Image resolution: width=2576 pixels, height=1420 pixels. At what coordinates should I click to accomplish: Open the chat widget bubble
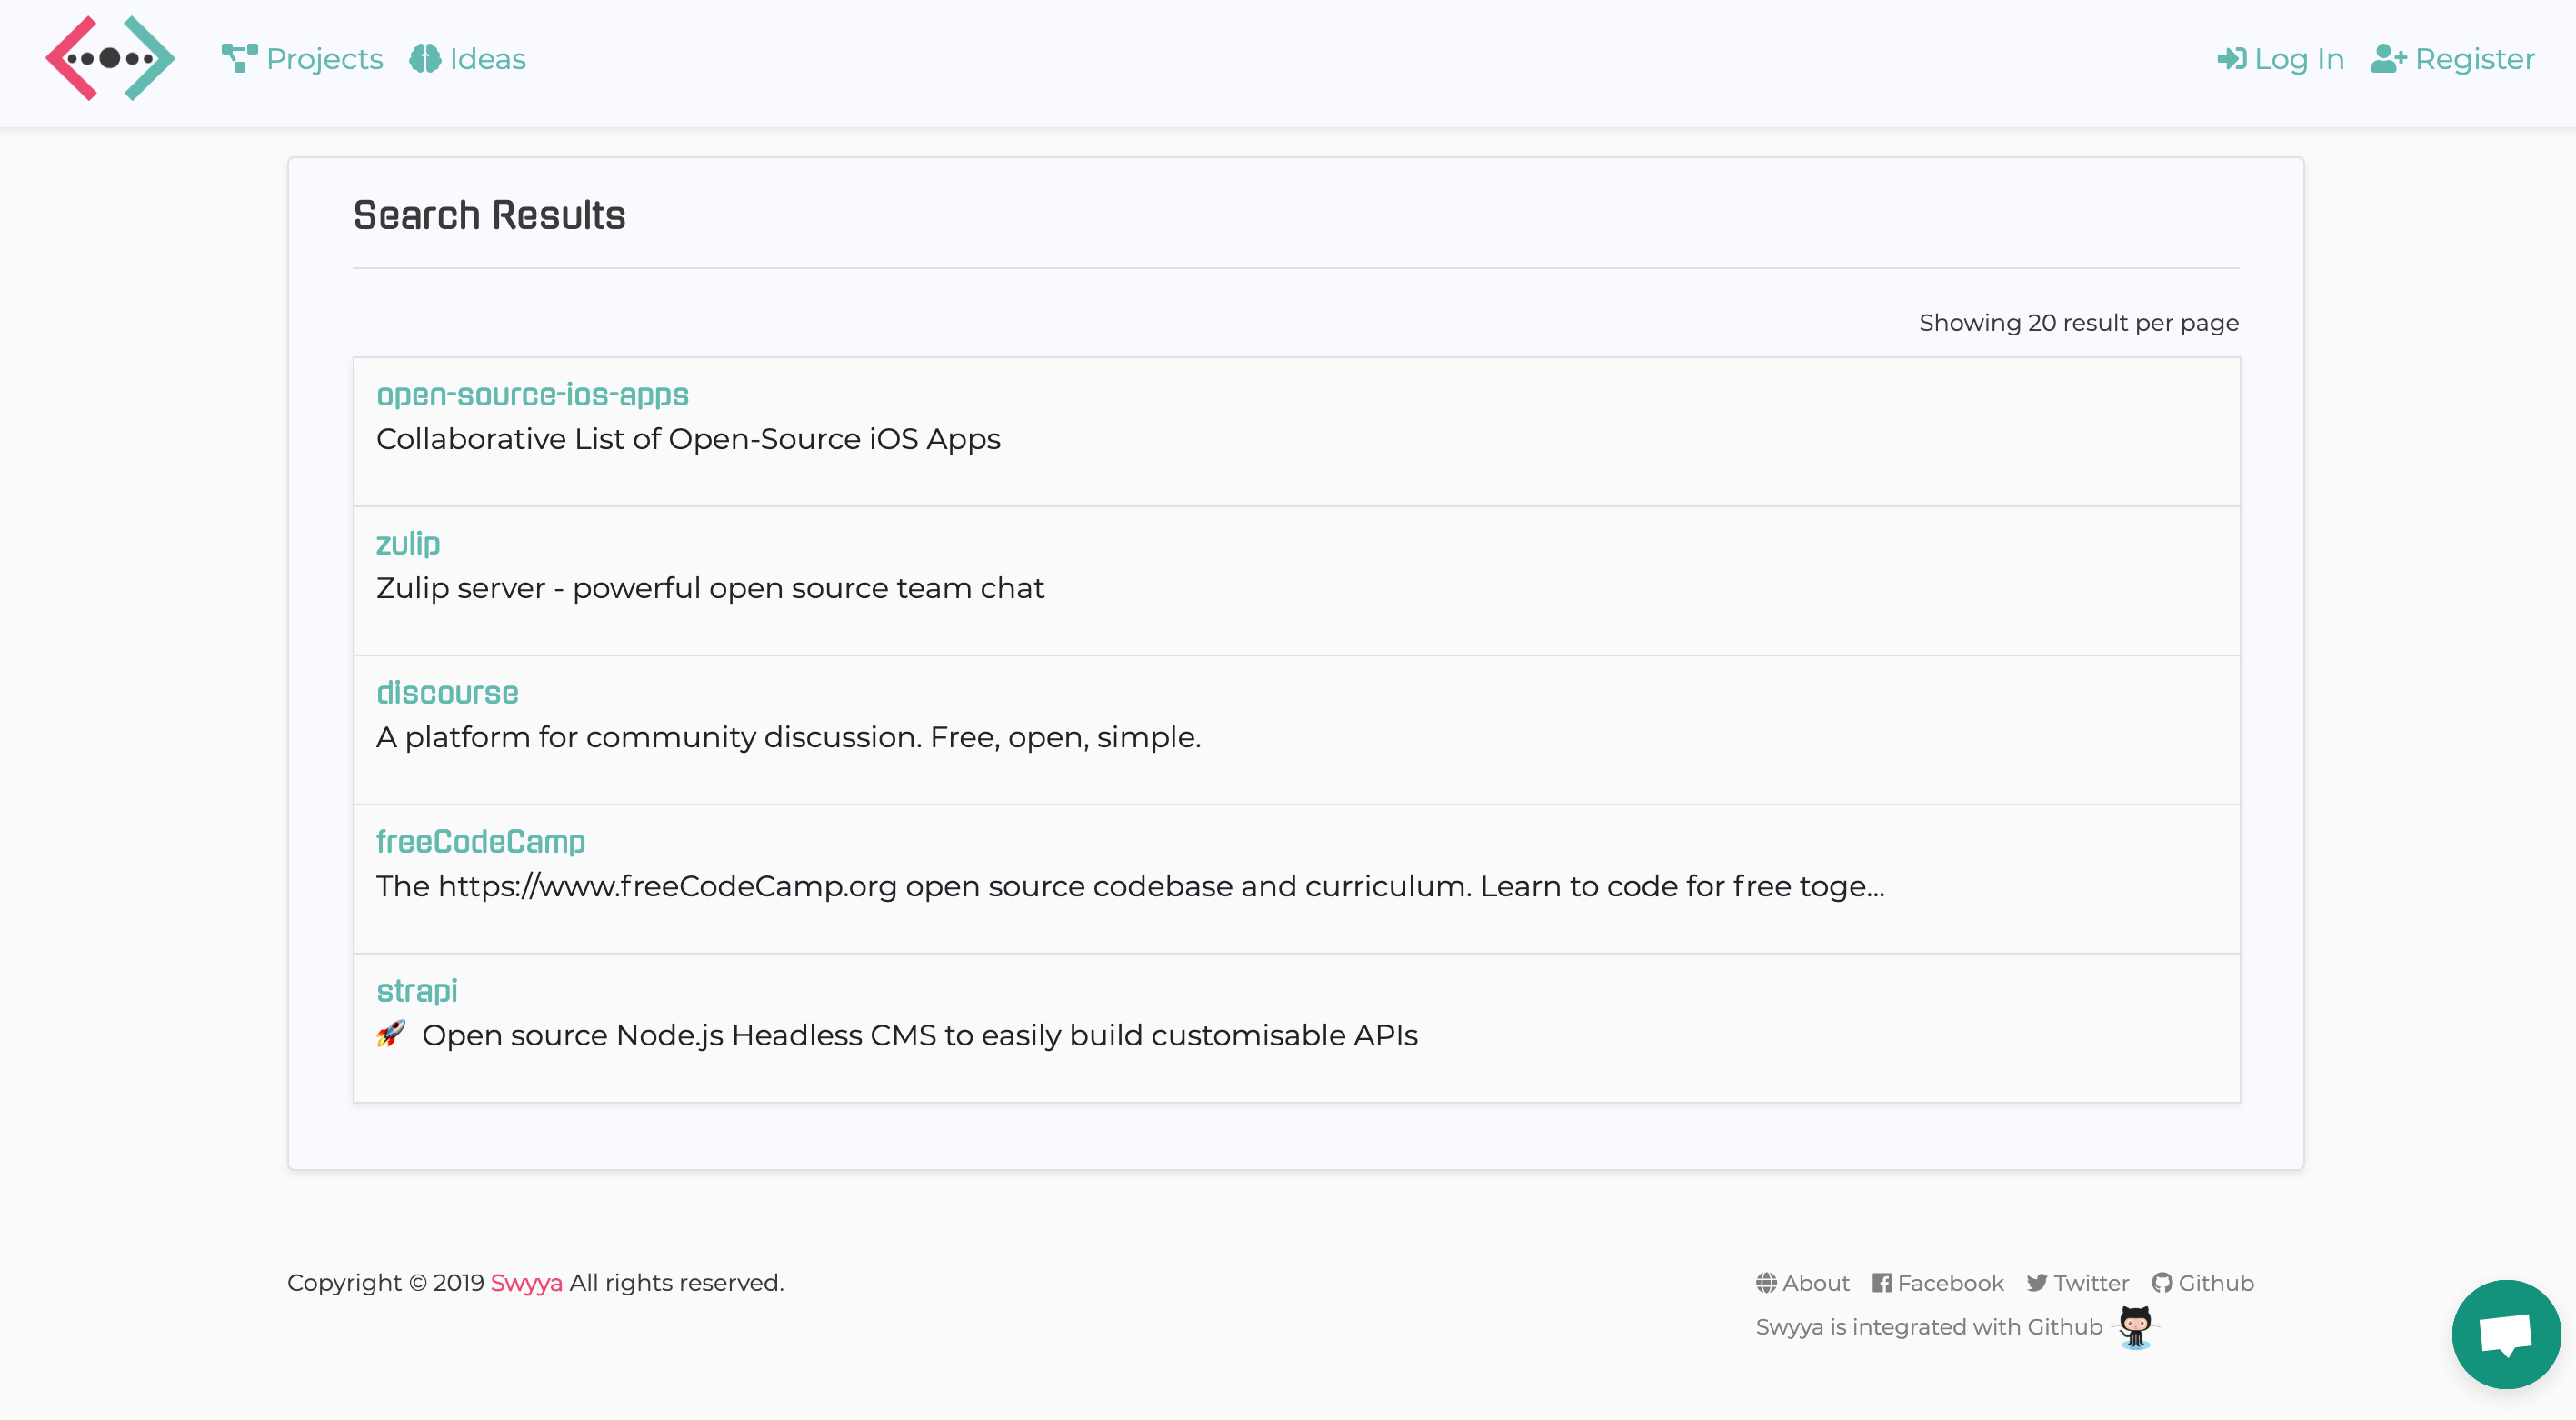(x=2506, y=1334)
